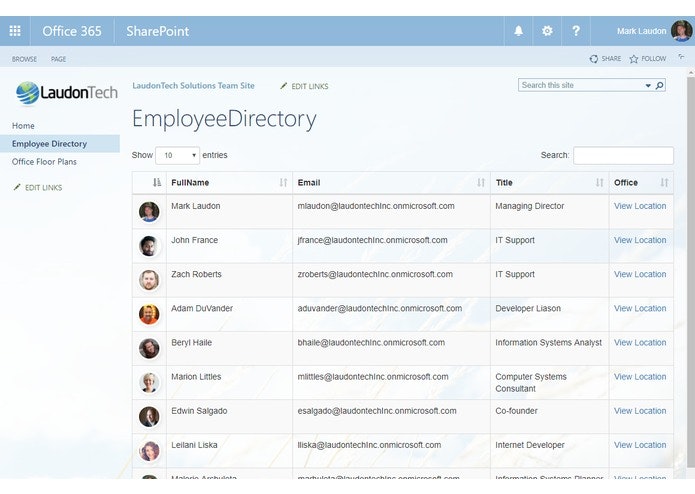Viewport: 695px width, 494px height.
Task: Click the 'Search this site' box
Action: coord(581,85)
